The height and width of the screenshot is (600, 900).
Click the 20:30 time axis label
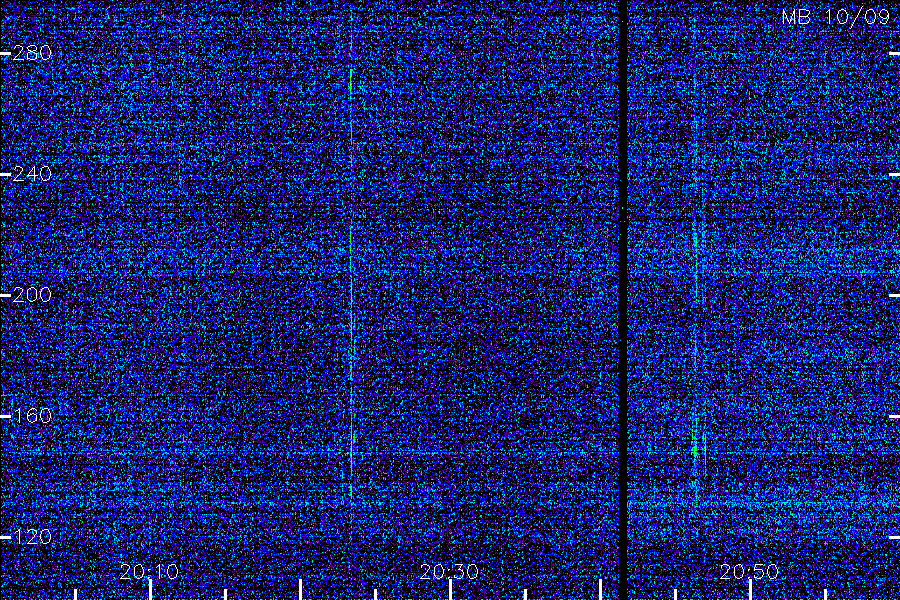point(449,571)
